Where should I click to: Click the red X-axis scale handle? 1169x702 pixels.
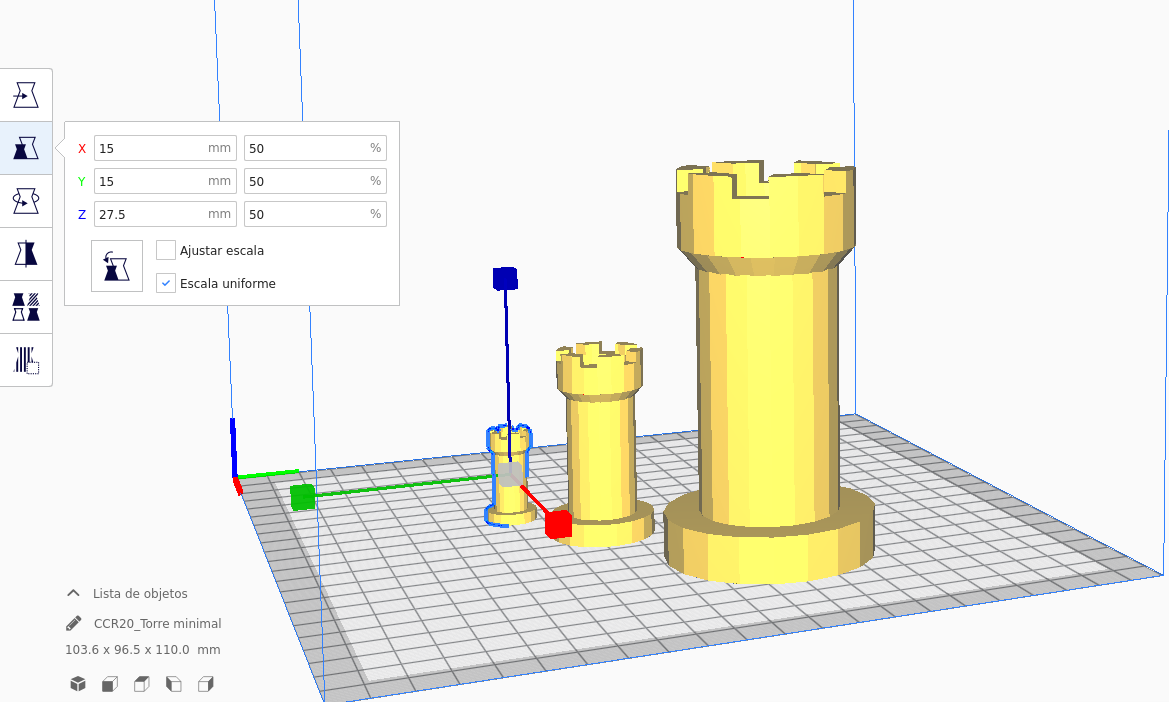(x=558, y=524)
